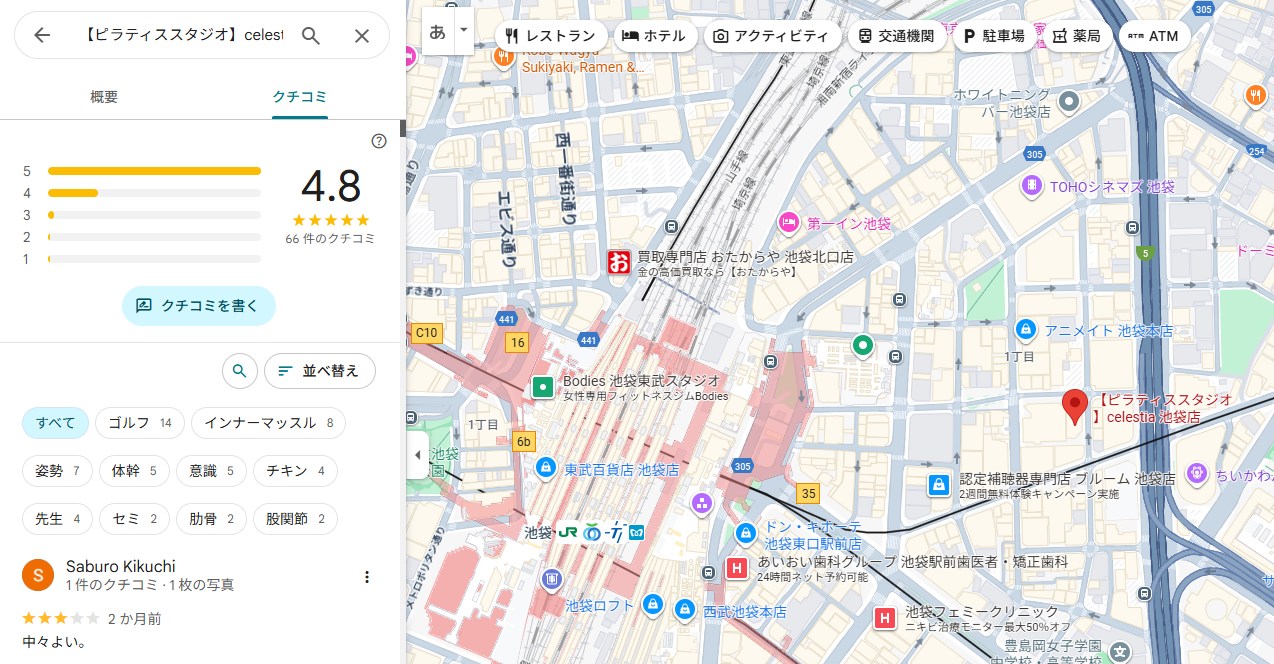Open the 並べ替え sort menu
Viewport: 1274px width, 664px height.
(x=319, y=371)
